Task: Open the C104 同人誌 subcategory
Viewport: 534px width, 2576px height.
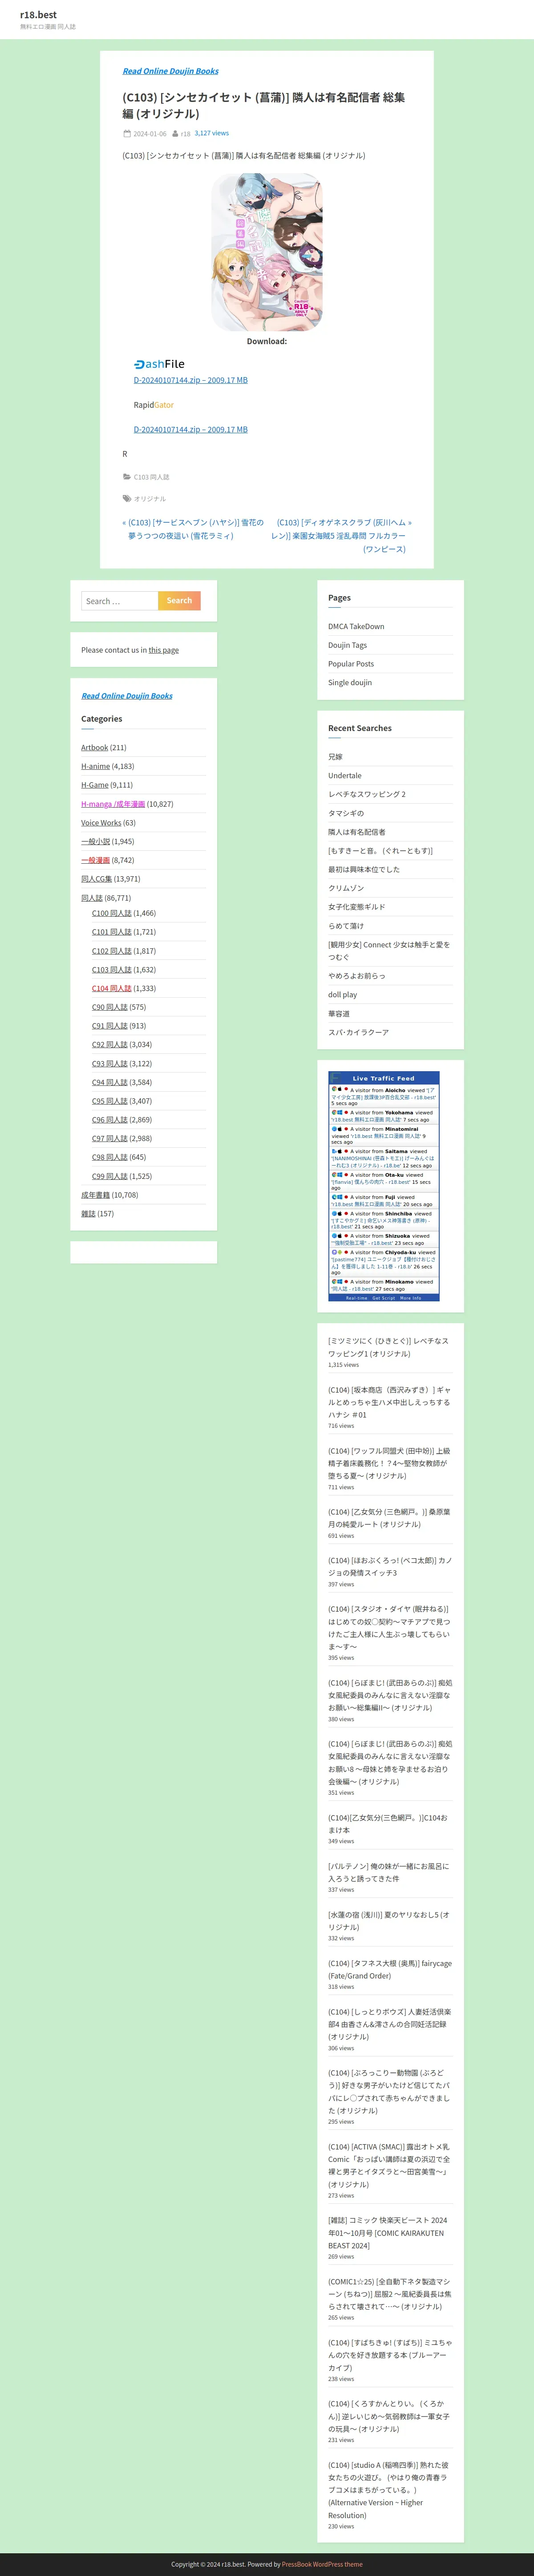Action: pos(112,988)
